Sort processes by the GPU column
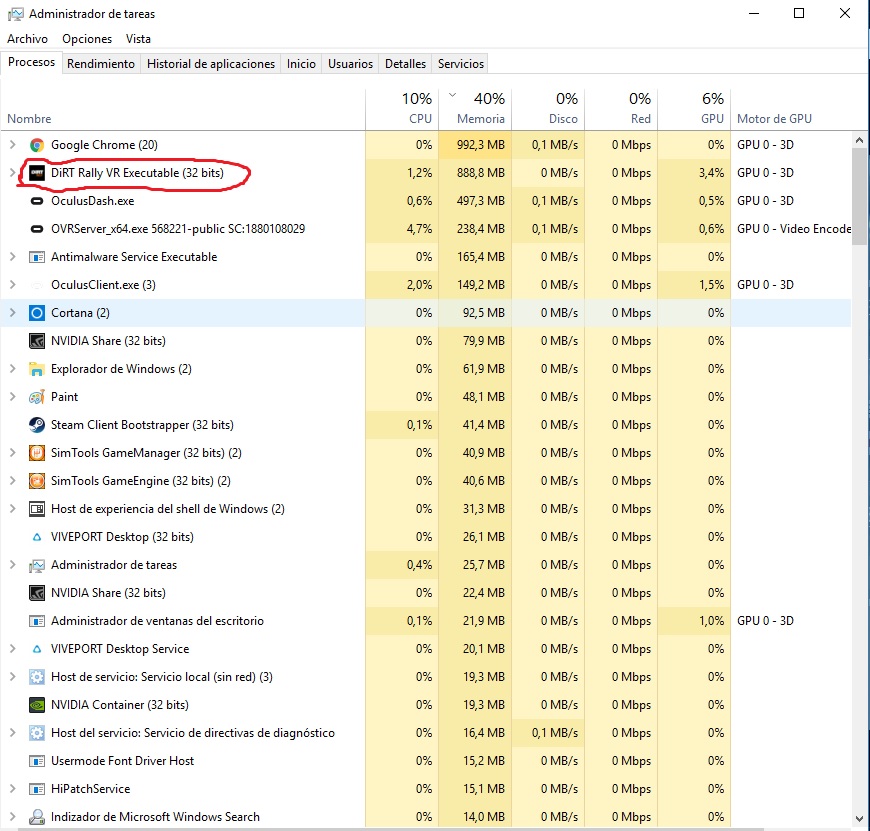870x831 pixels. pos(694,110)
